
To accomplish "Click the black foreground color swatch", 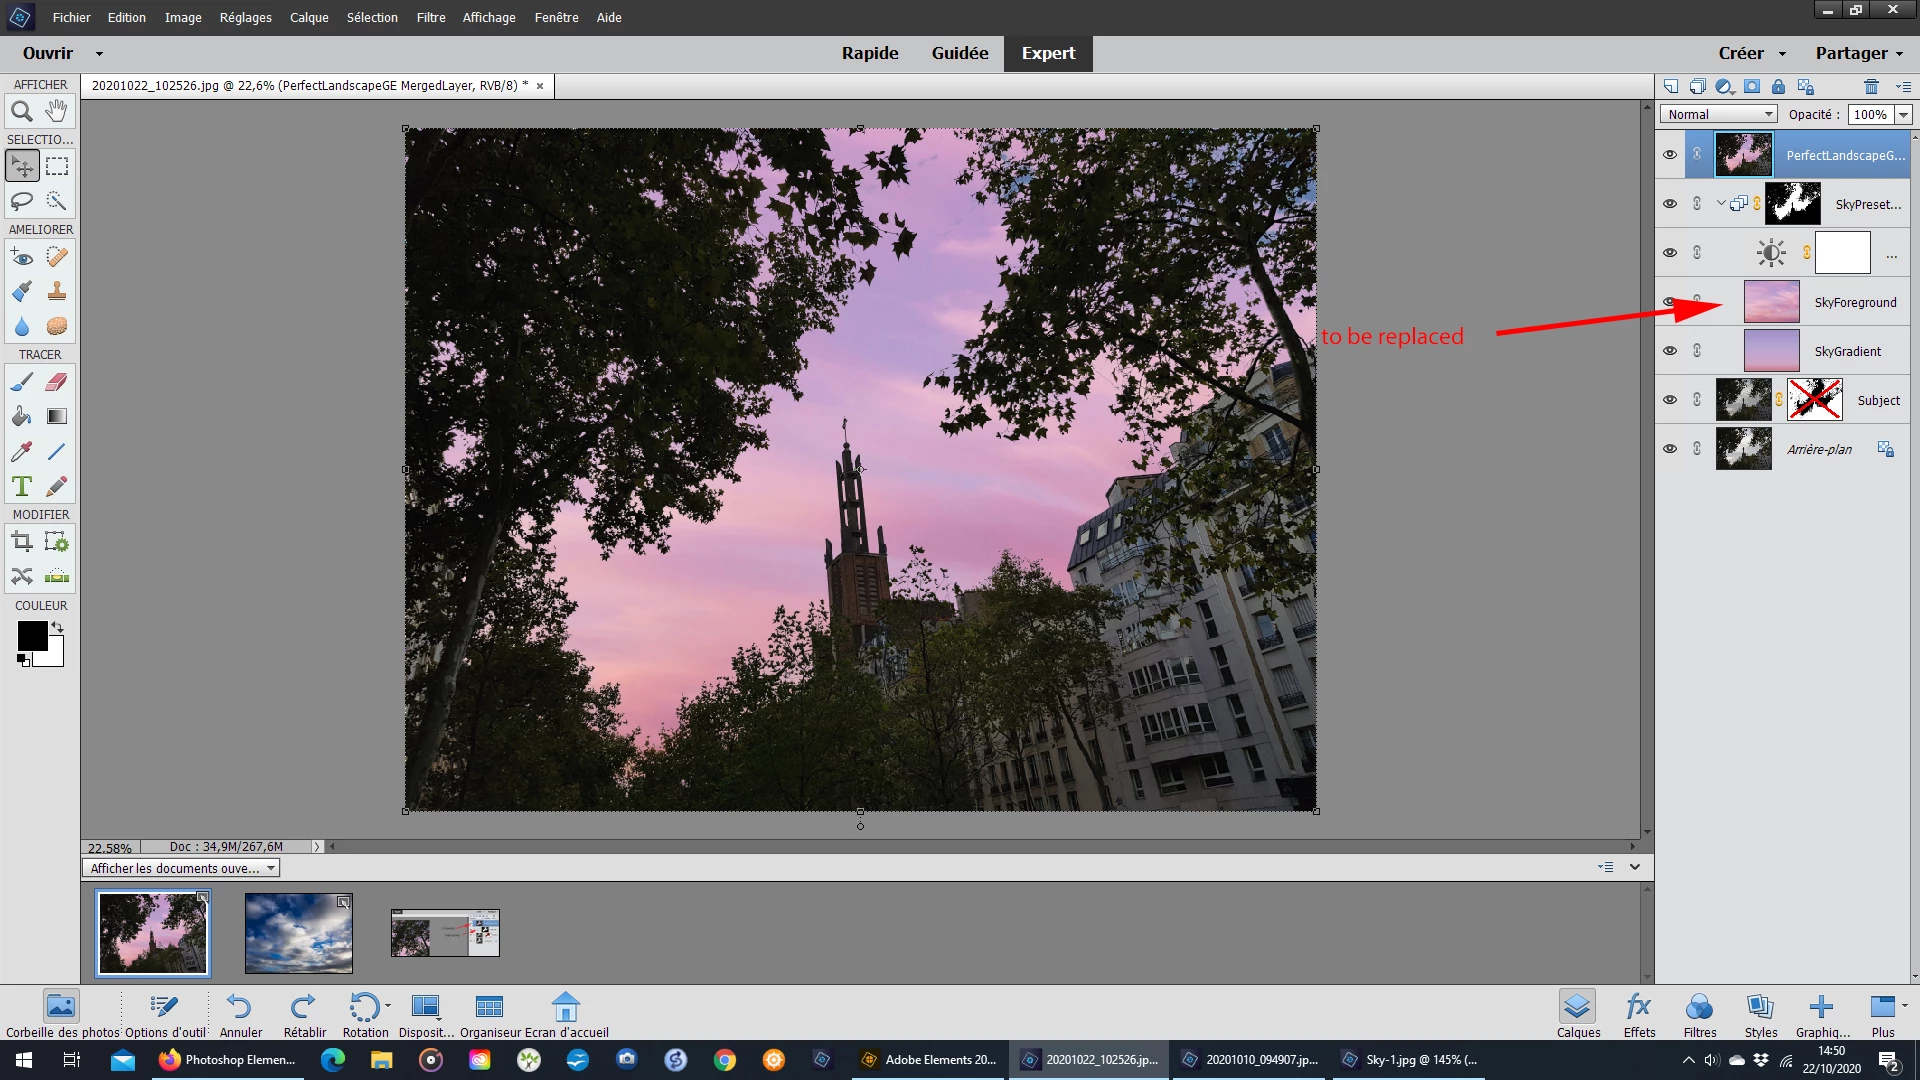I will click(31, 635).
